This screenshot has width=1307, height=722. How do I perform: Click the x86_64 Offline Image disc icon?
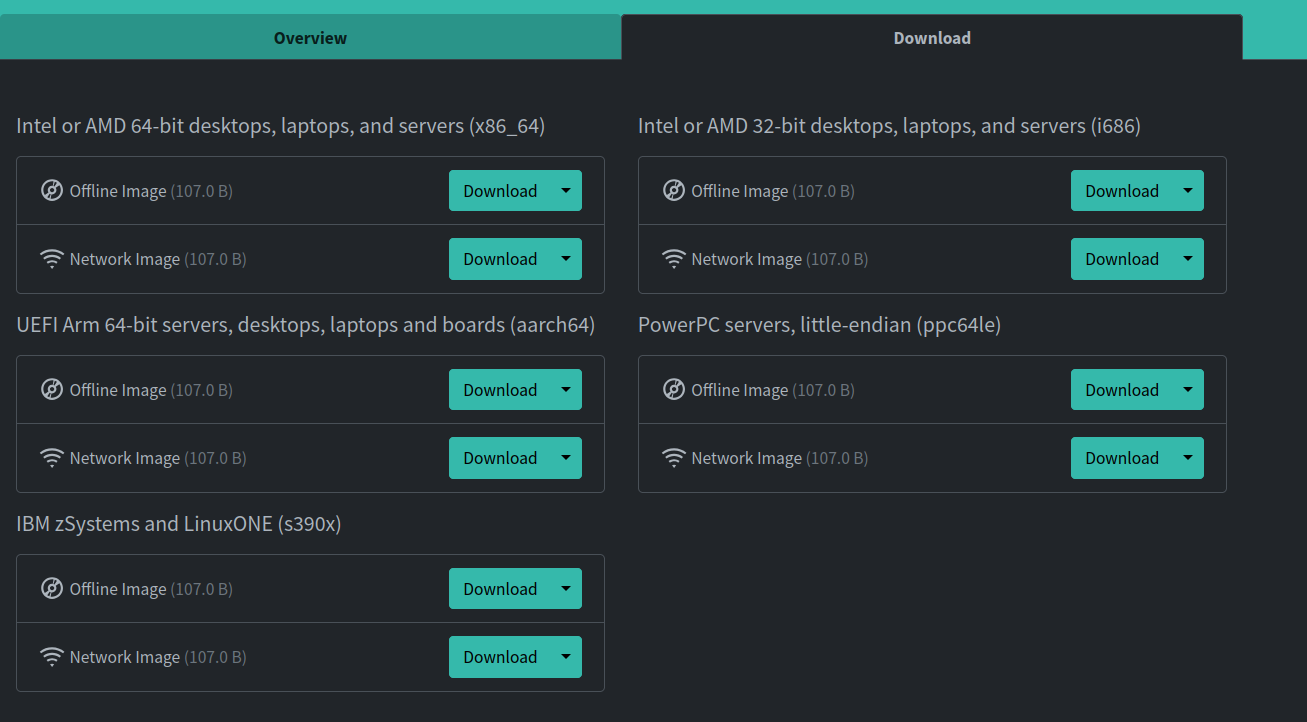click(x=52, y=190)
